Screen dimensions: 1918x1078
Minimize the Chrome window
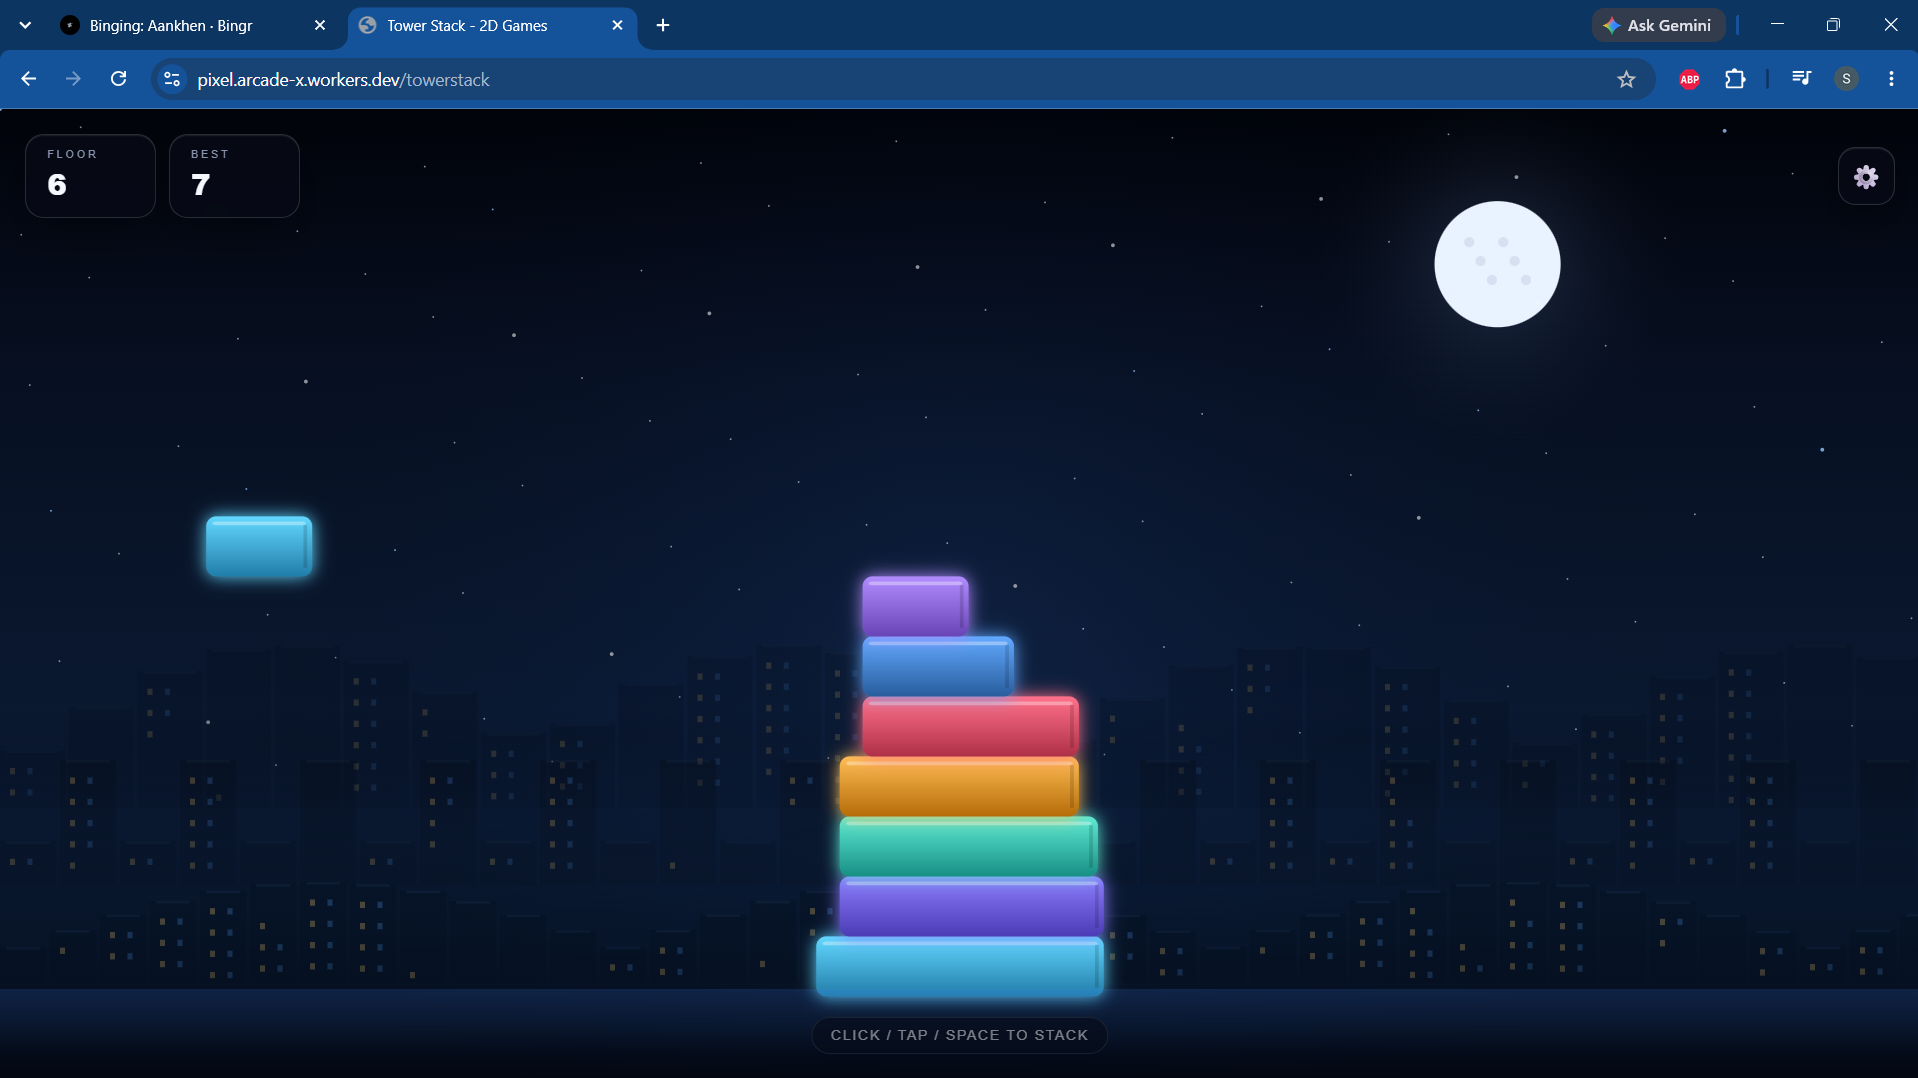(x=1777, y=25)
